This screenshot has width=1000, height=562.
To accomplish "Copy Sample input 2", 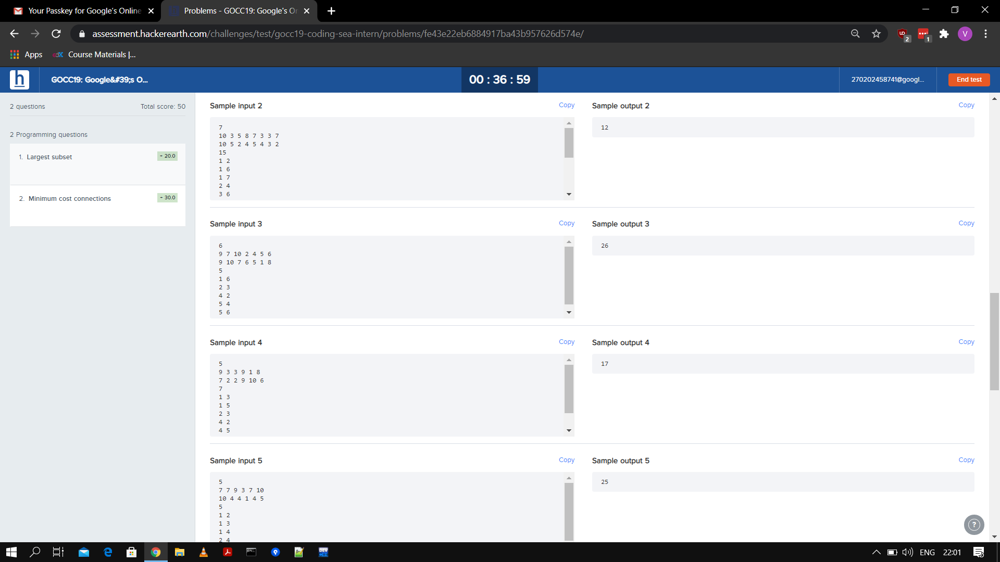I will click(x=566, y=105).
